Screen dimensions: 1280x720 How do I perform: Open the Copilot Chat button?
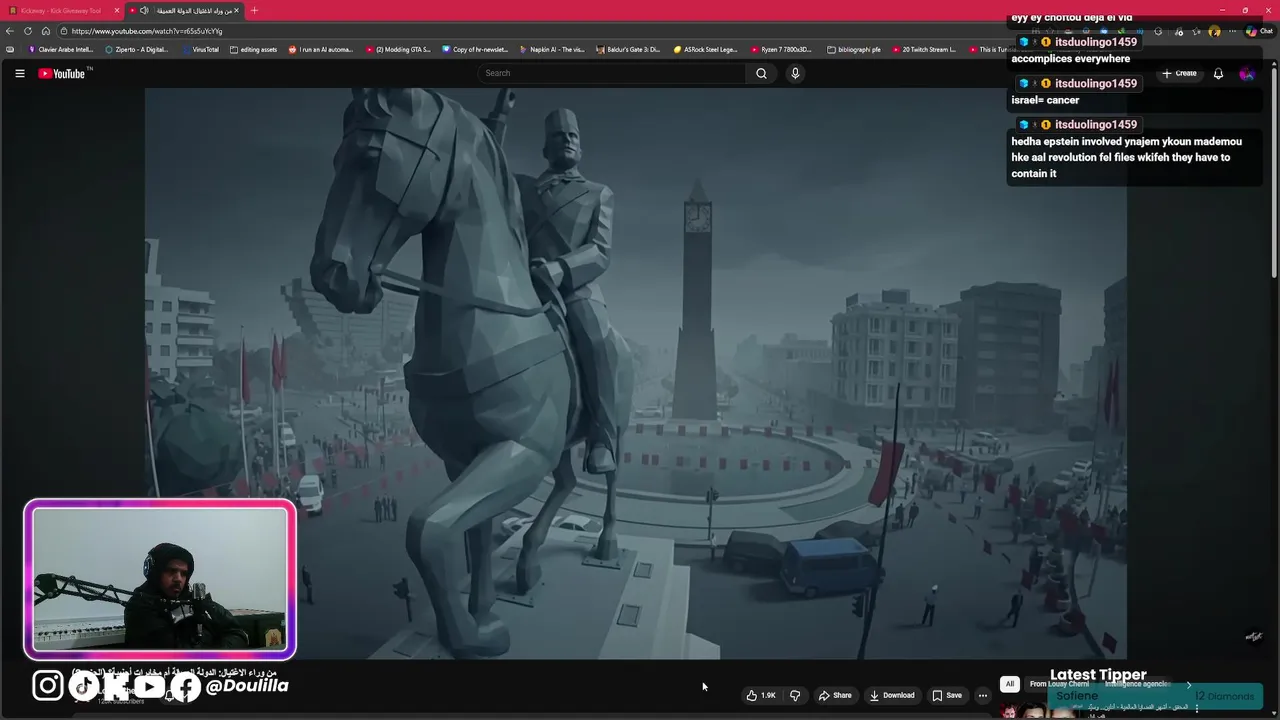click(x=1258, y=31)
